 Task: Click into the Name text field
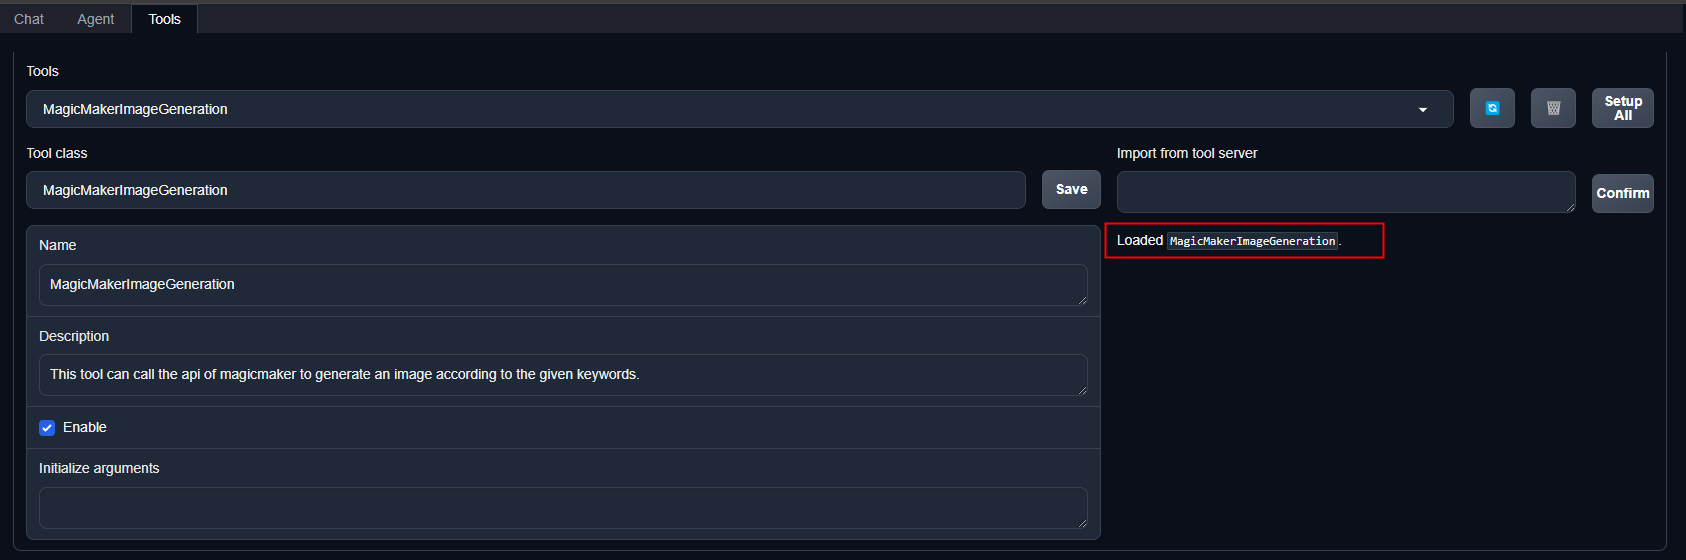pos(563,285)
